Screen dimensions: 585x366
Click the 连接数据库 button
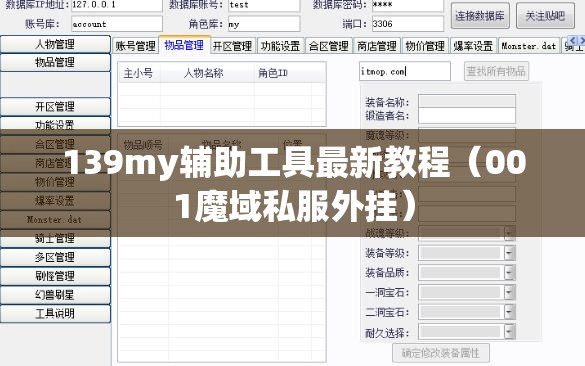click(x=480, y=16)
